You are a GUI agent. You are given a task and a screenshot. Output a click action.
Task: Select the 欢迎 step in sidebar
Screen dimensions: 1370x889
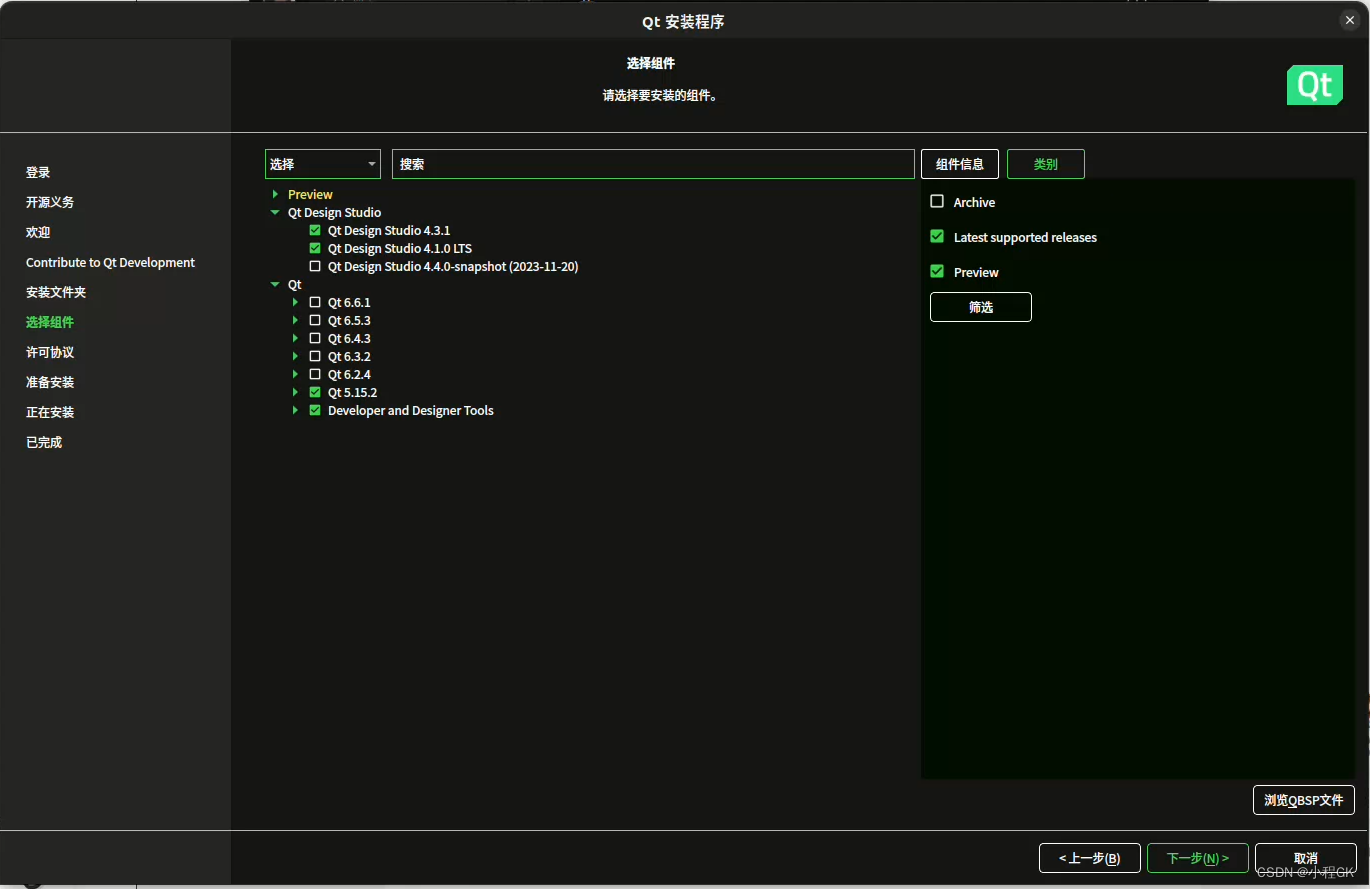pos(38,232)
